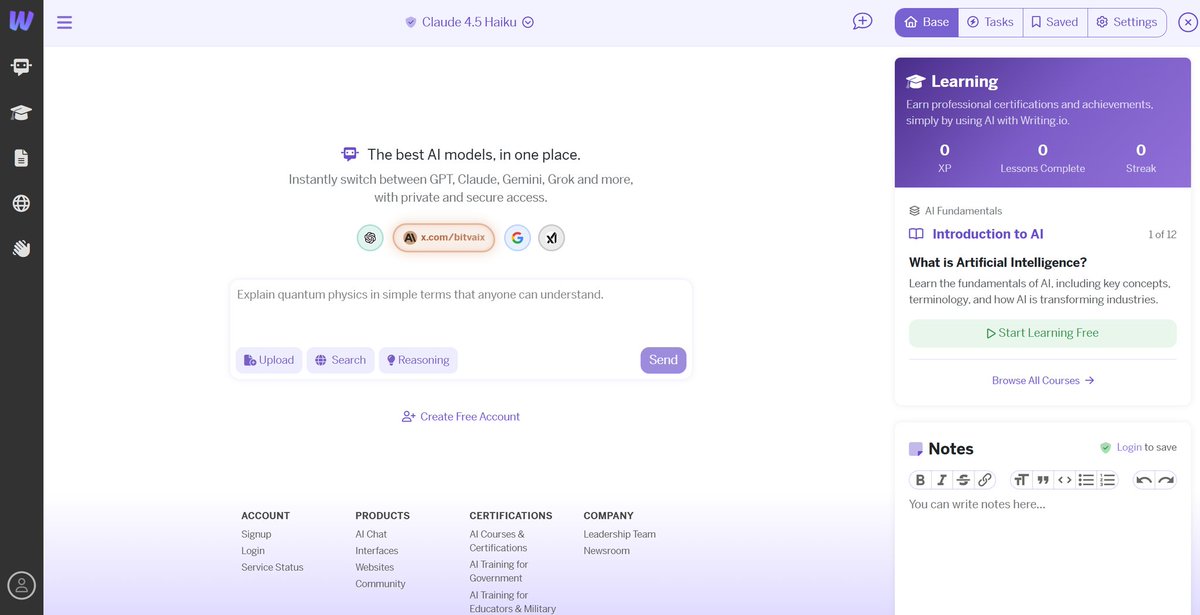Insert a bulleted list in Notes
Screen dimensions: 1200x615
(1086, 480)
